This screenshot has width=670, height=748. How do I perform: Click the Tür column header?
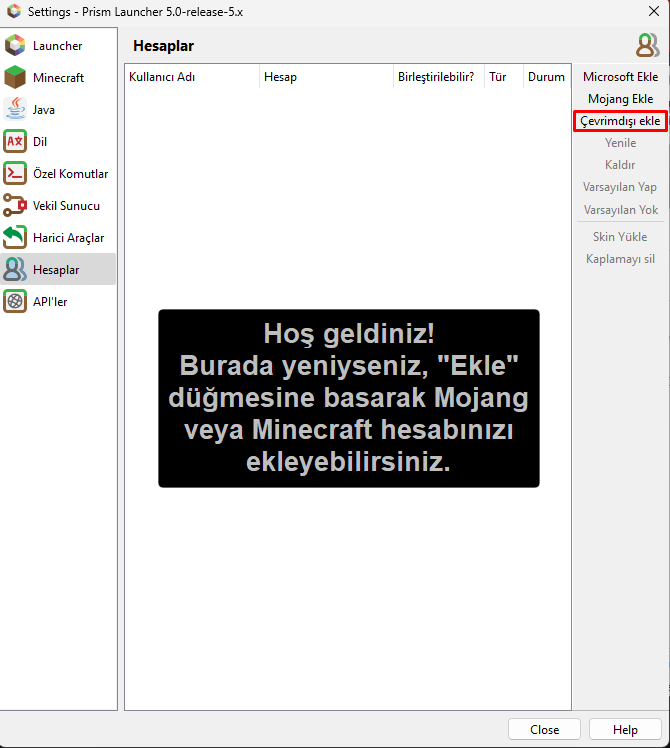coord(504,77)
